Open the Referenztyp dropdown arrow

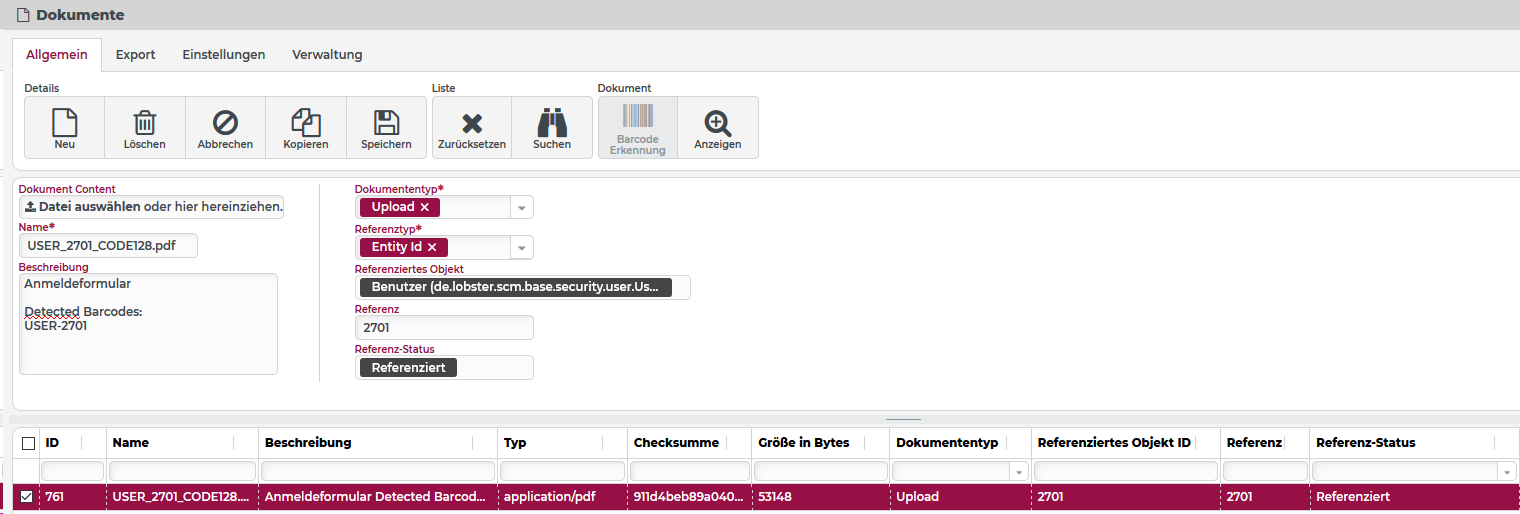pyautogui.click(x=521, y=248)
